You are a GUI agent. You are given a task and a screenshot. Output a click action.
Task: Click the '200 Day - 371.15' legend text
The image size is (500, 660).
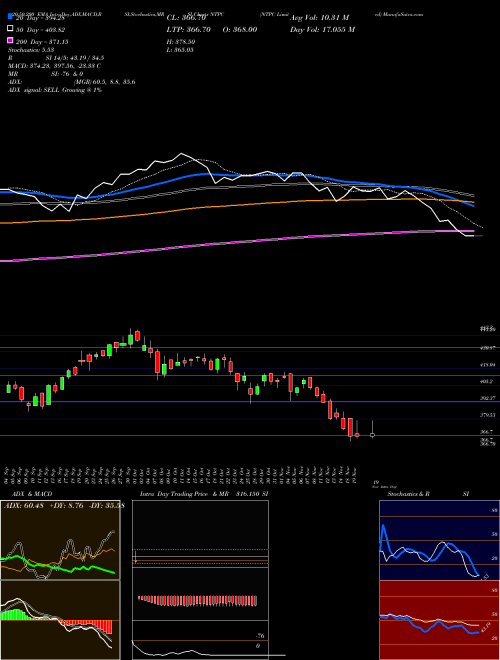[x=42, y=42]
